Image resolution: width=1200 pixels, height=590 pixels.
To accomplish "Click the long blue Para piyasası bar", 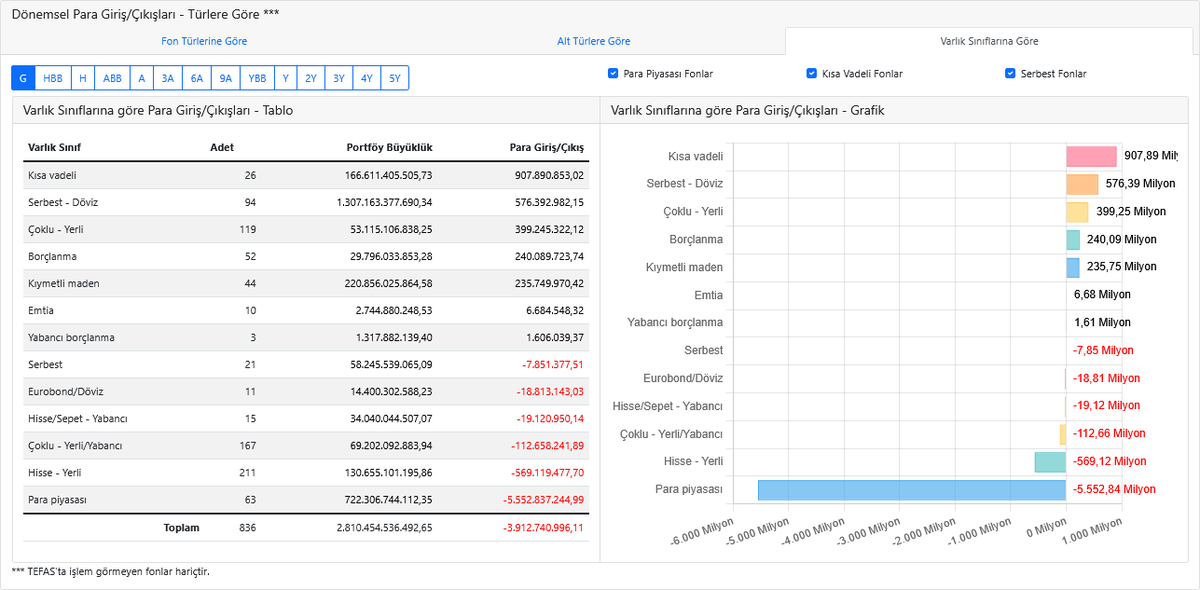I will click(x=912, y=489).
